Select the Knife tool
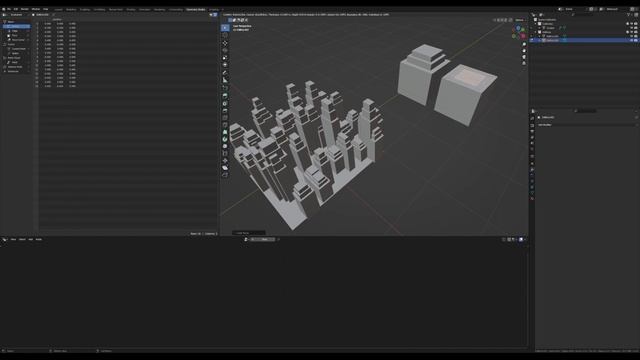Viewport: 640px width, 360px height. tap(225, 125)
